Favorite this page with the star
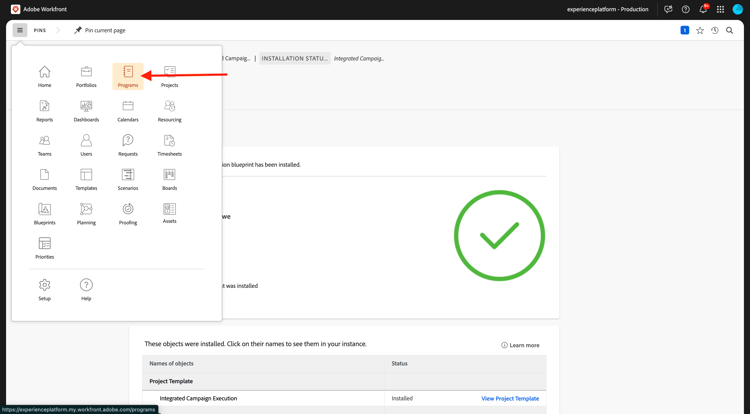Viewport: 750px width, 414px height. pos(700,30)
